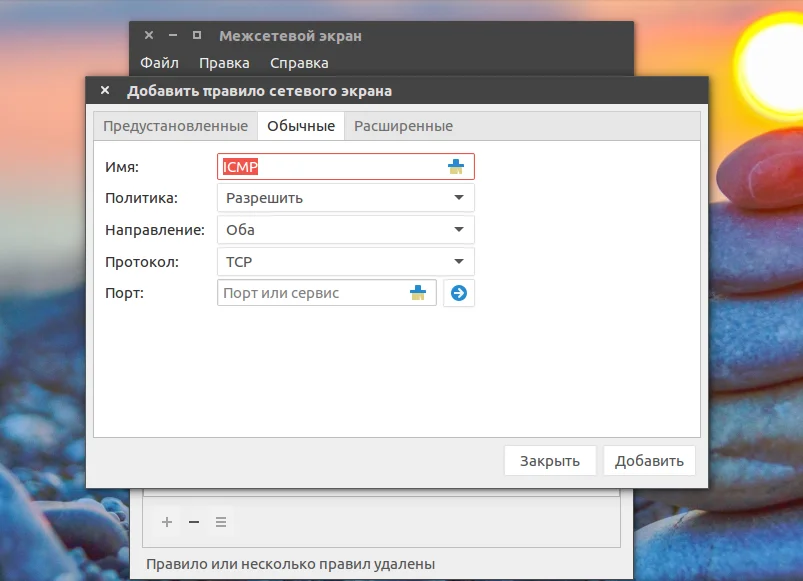The height and width of the screenshot is (581, 803).
Task: Click the Направление: label
Action: pyautogui.click(x=155, y=230)
